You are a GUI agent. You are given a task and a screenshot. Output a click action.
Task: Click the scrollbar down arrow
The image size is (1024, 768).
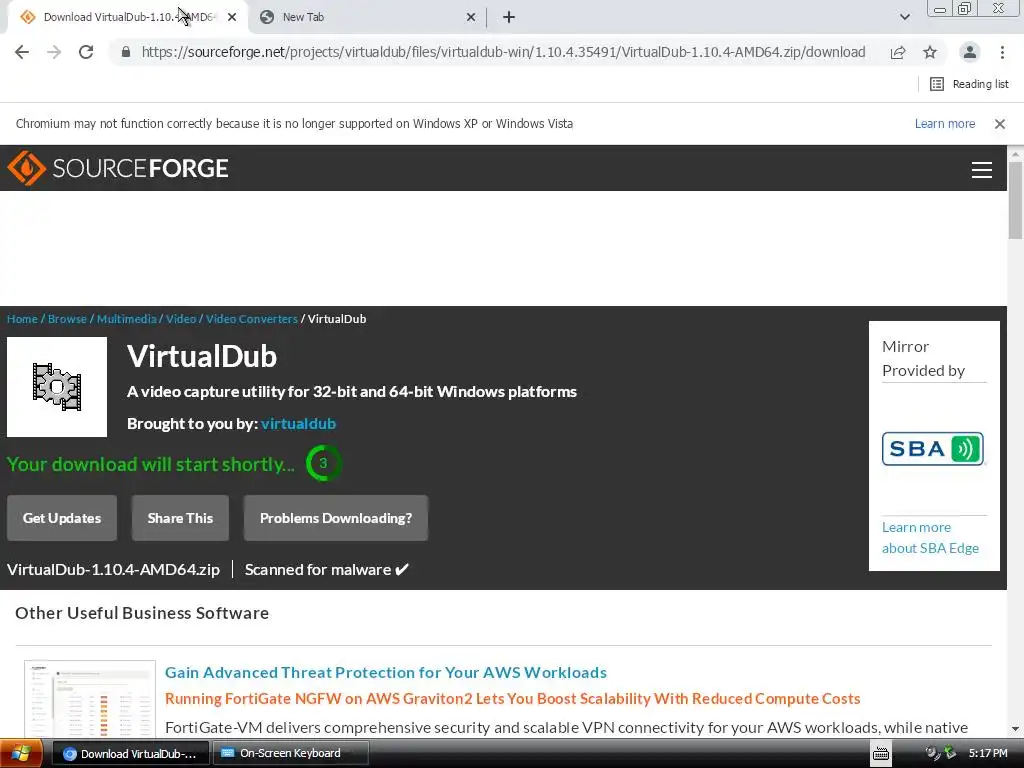tap(1015, 729)
